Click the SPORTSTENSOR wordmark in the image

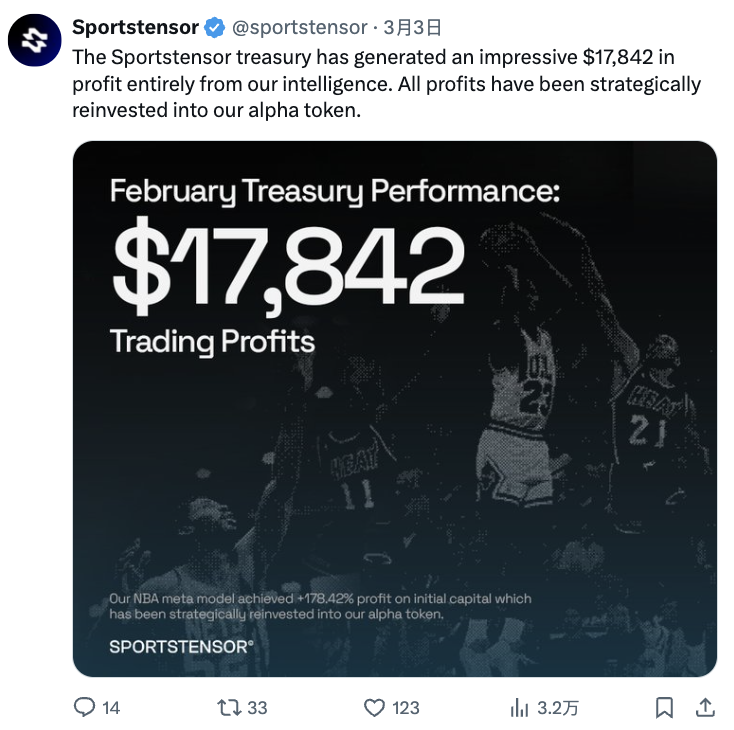click(x=182, y=647)
